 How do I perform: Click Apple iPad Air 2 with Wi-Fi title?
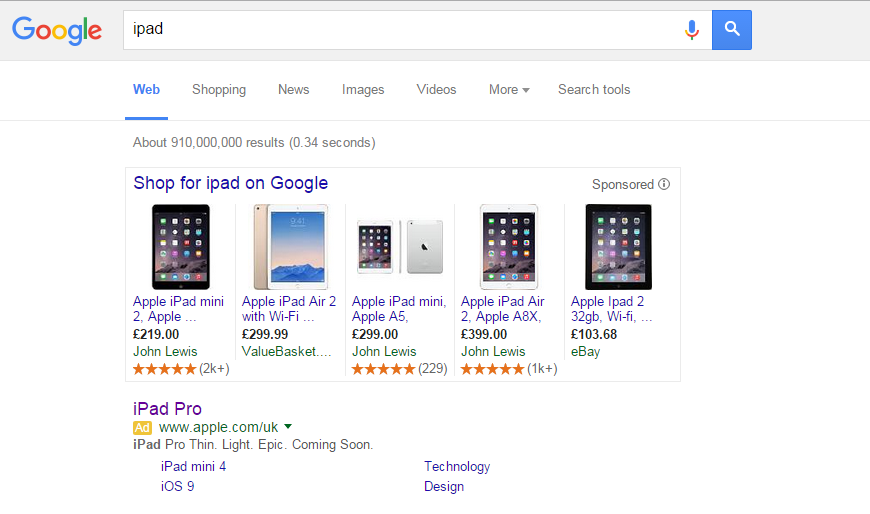(x=289, y=309)
